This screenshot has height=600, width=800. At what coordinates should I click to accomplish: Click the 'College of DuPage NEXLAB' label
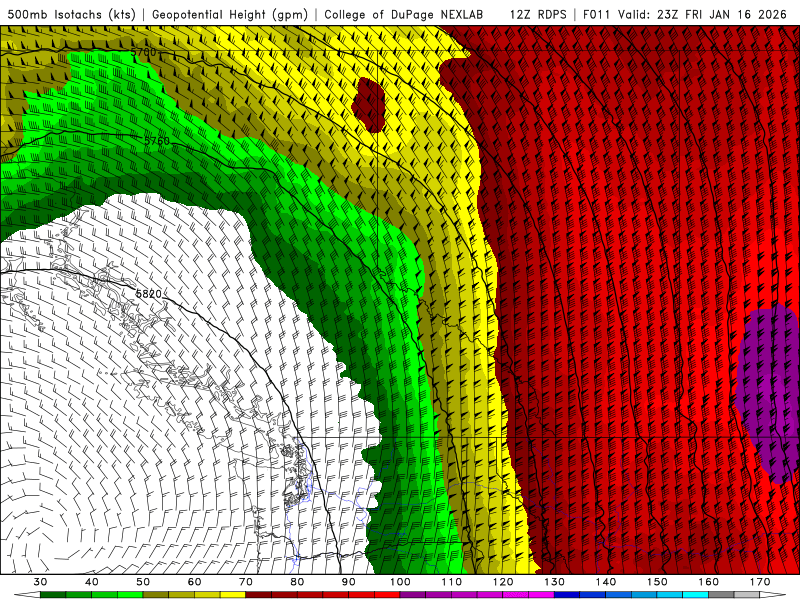403,14
